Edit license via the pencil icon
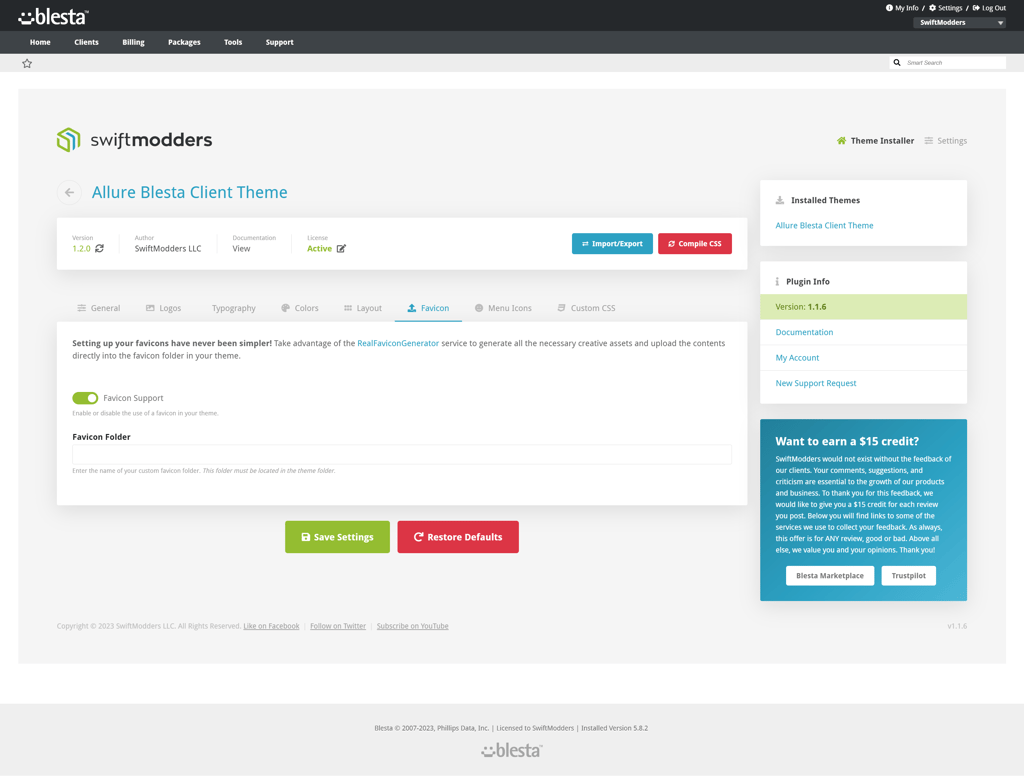The height and width of the screenshot is (776, 1024). pyautogui.click(x=342, y=248)
